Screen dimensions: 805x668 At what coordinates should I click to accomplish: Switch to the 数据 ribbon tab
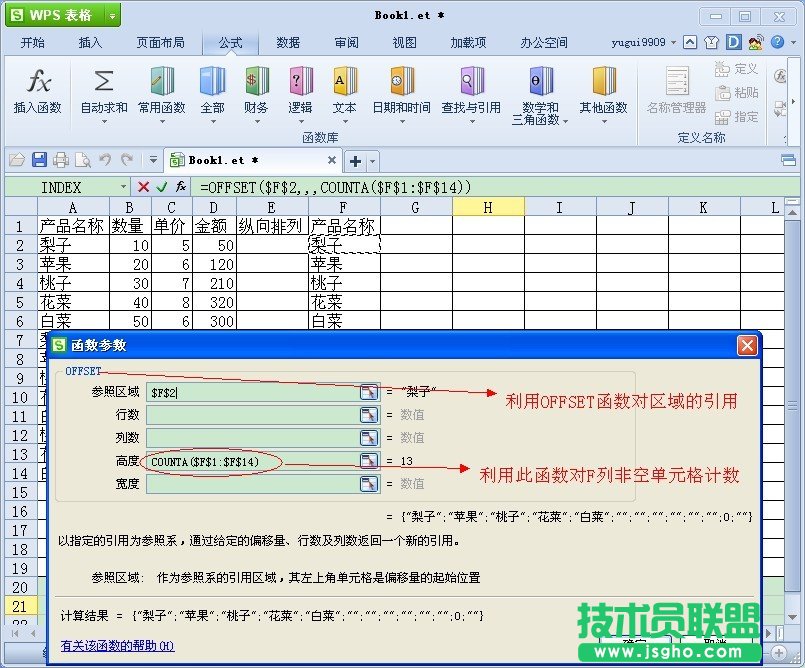(x=288, y=42)
